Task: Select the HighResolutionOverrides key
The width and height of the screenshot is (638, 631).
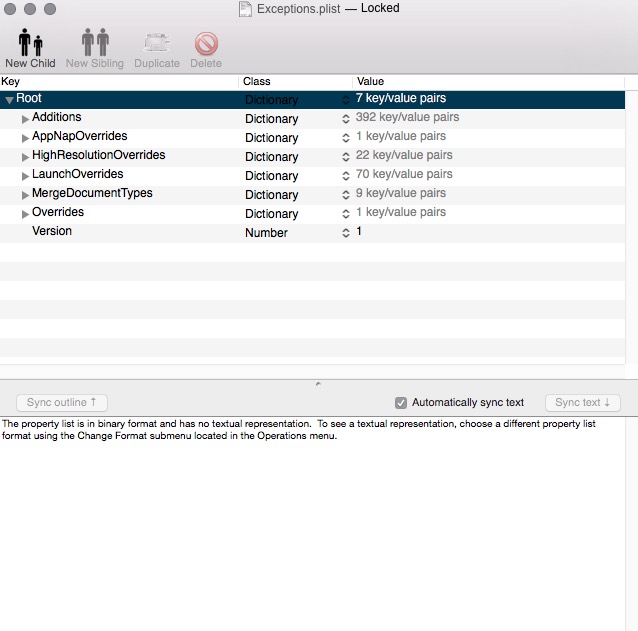Action: (98, 155)
